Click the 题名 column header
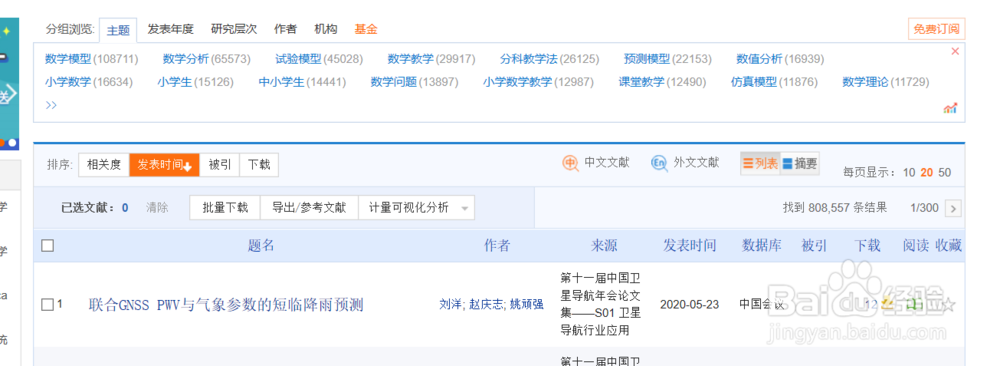Screen dimensions: 1000x366 coord(261,245)
